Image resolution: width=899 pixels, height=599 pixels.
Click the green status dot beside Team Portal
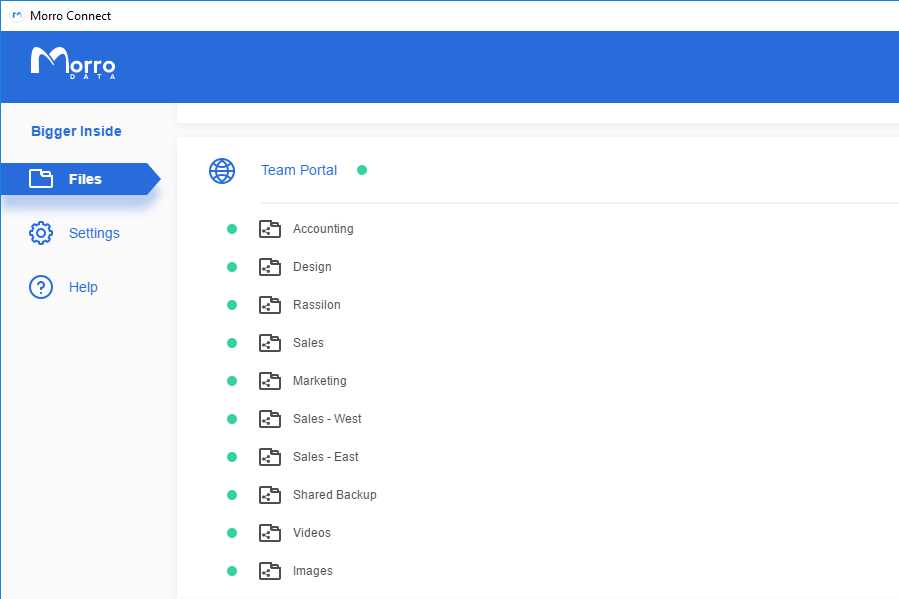click(x=362, y=170)
